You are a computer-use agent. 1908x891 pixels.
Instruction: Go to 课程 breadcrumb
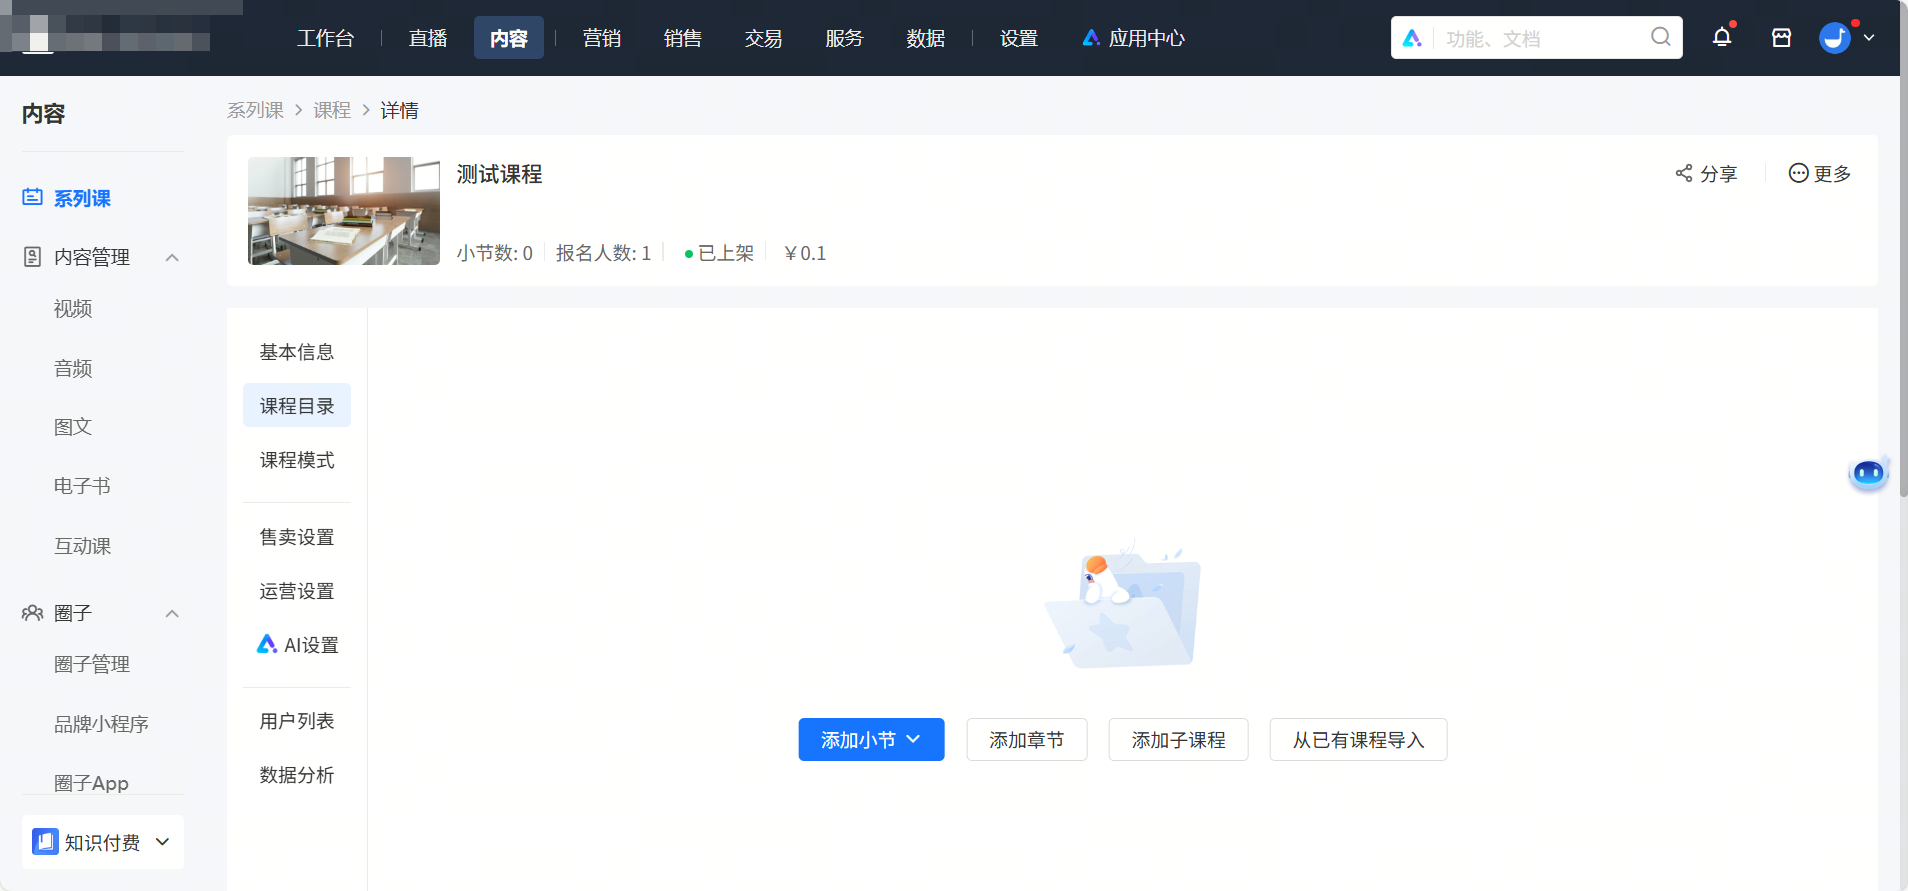tap(332, 110)
